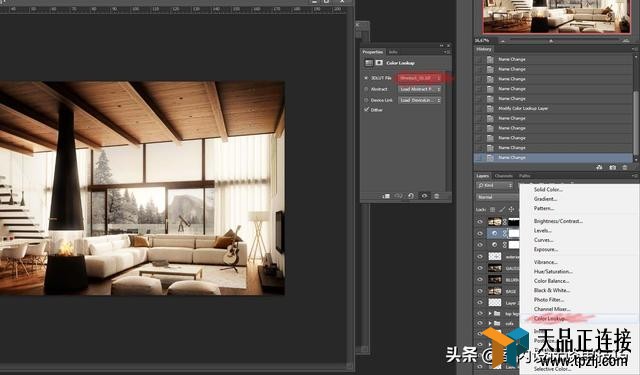This screenshot has height=375, width=640.
Task: Click Navigator zoom out icon
Action: (502, 41)
